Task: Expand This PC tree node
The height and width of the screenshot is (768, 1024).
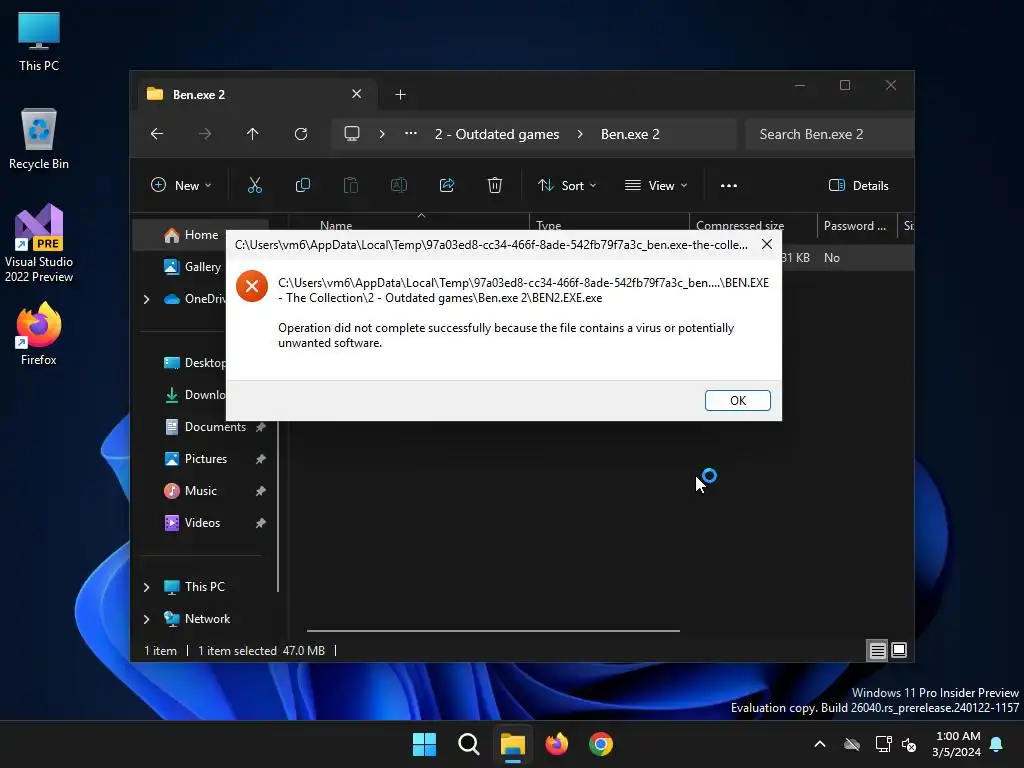Action: [x=146, y=587]
